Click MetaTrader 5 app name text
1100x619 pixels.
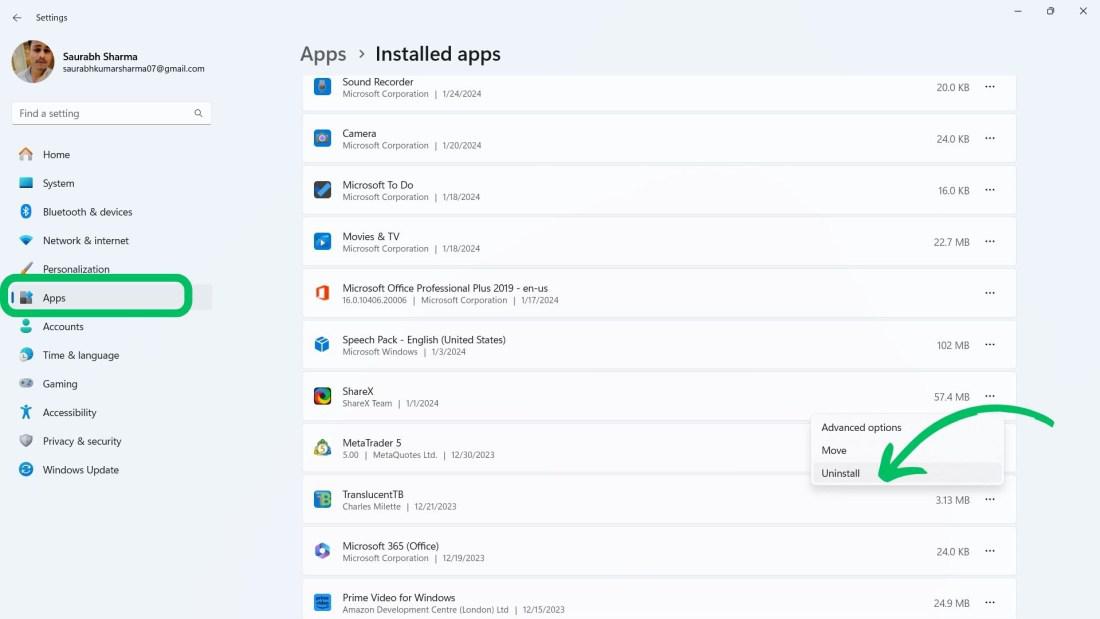click(372, 443)
